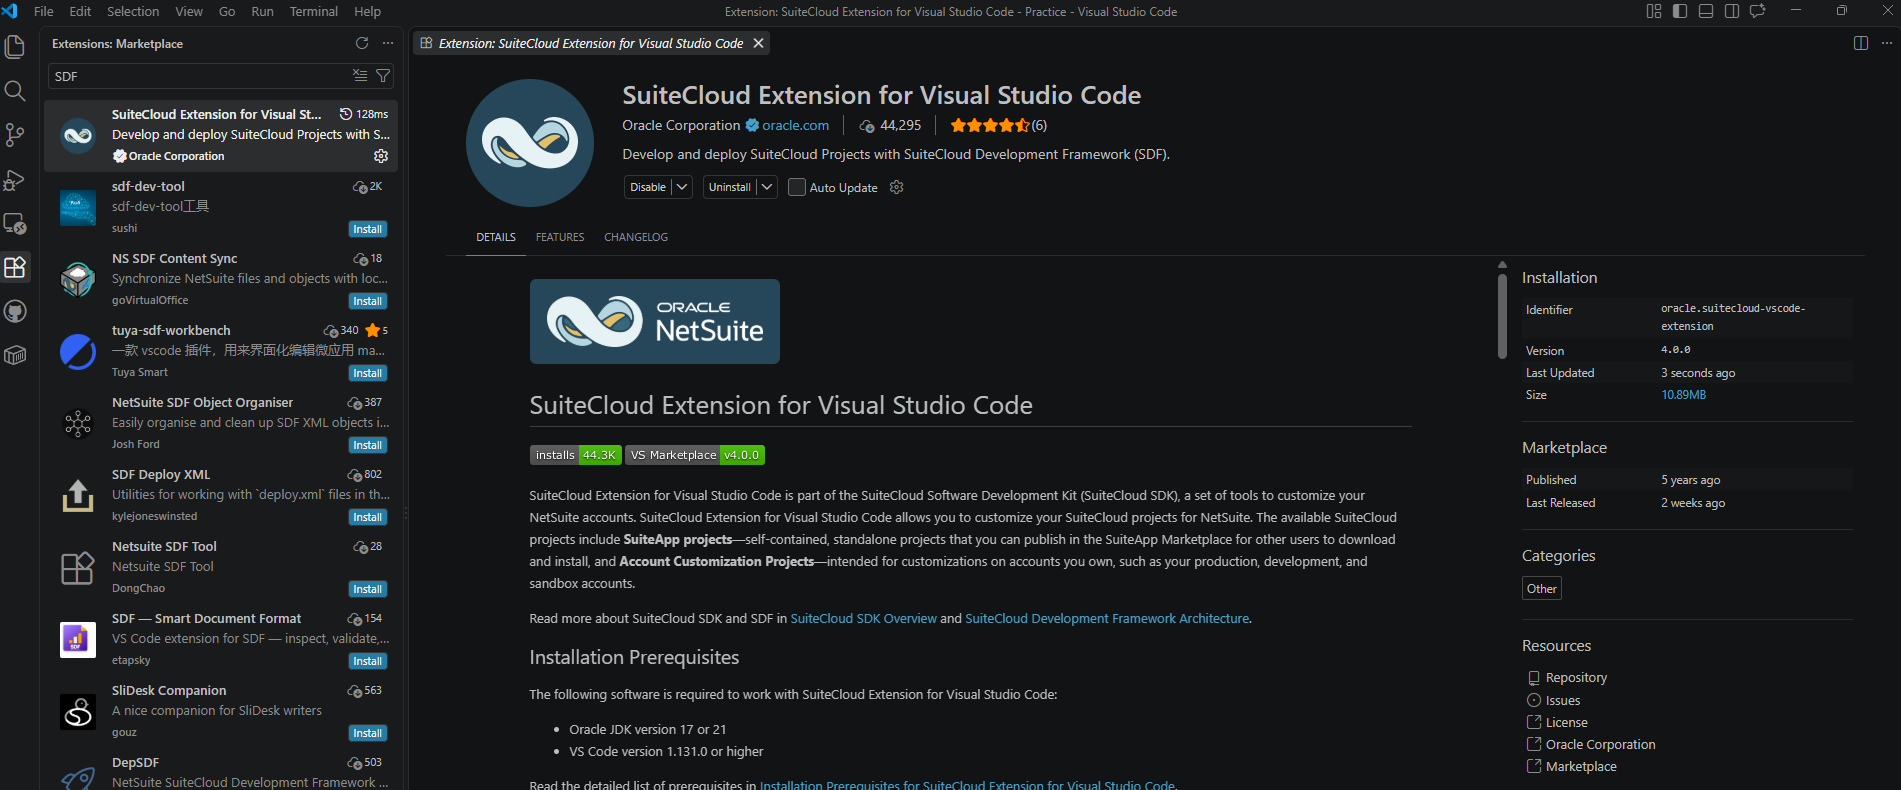The image size is (1901, 790).
Task: Open Extensions view more actions menu
Action: point(388,43)
